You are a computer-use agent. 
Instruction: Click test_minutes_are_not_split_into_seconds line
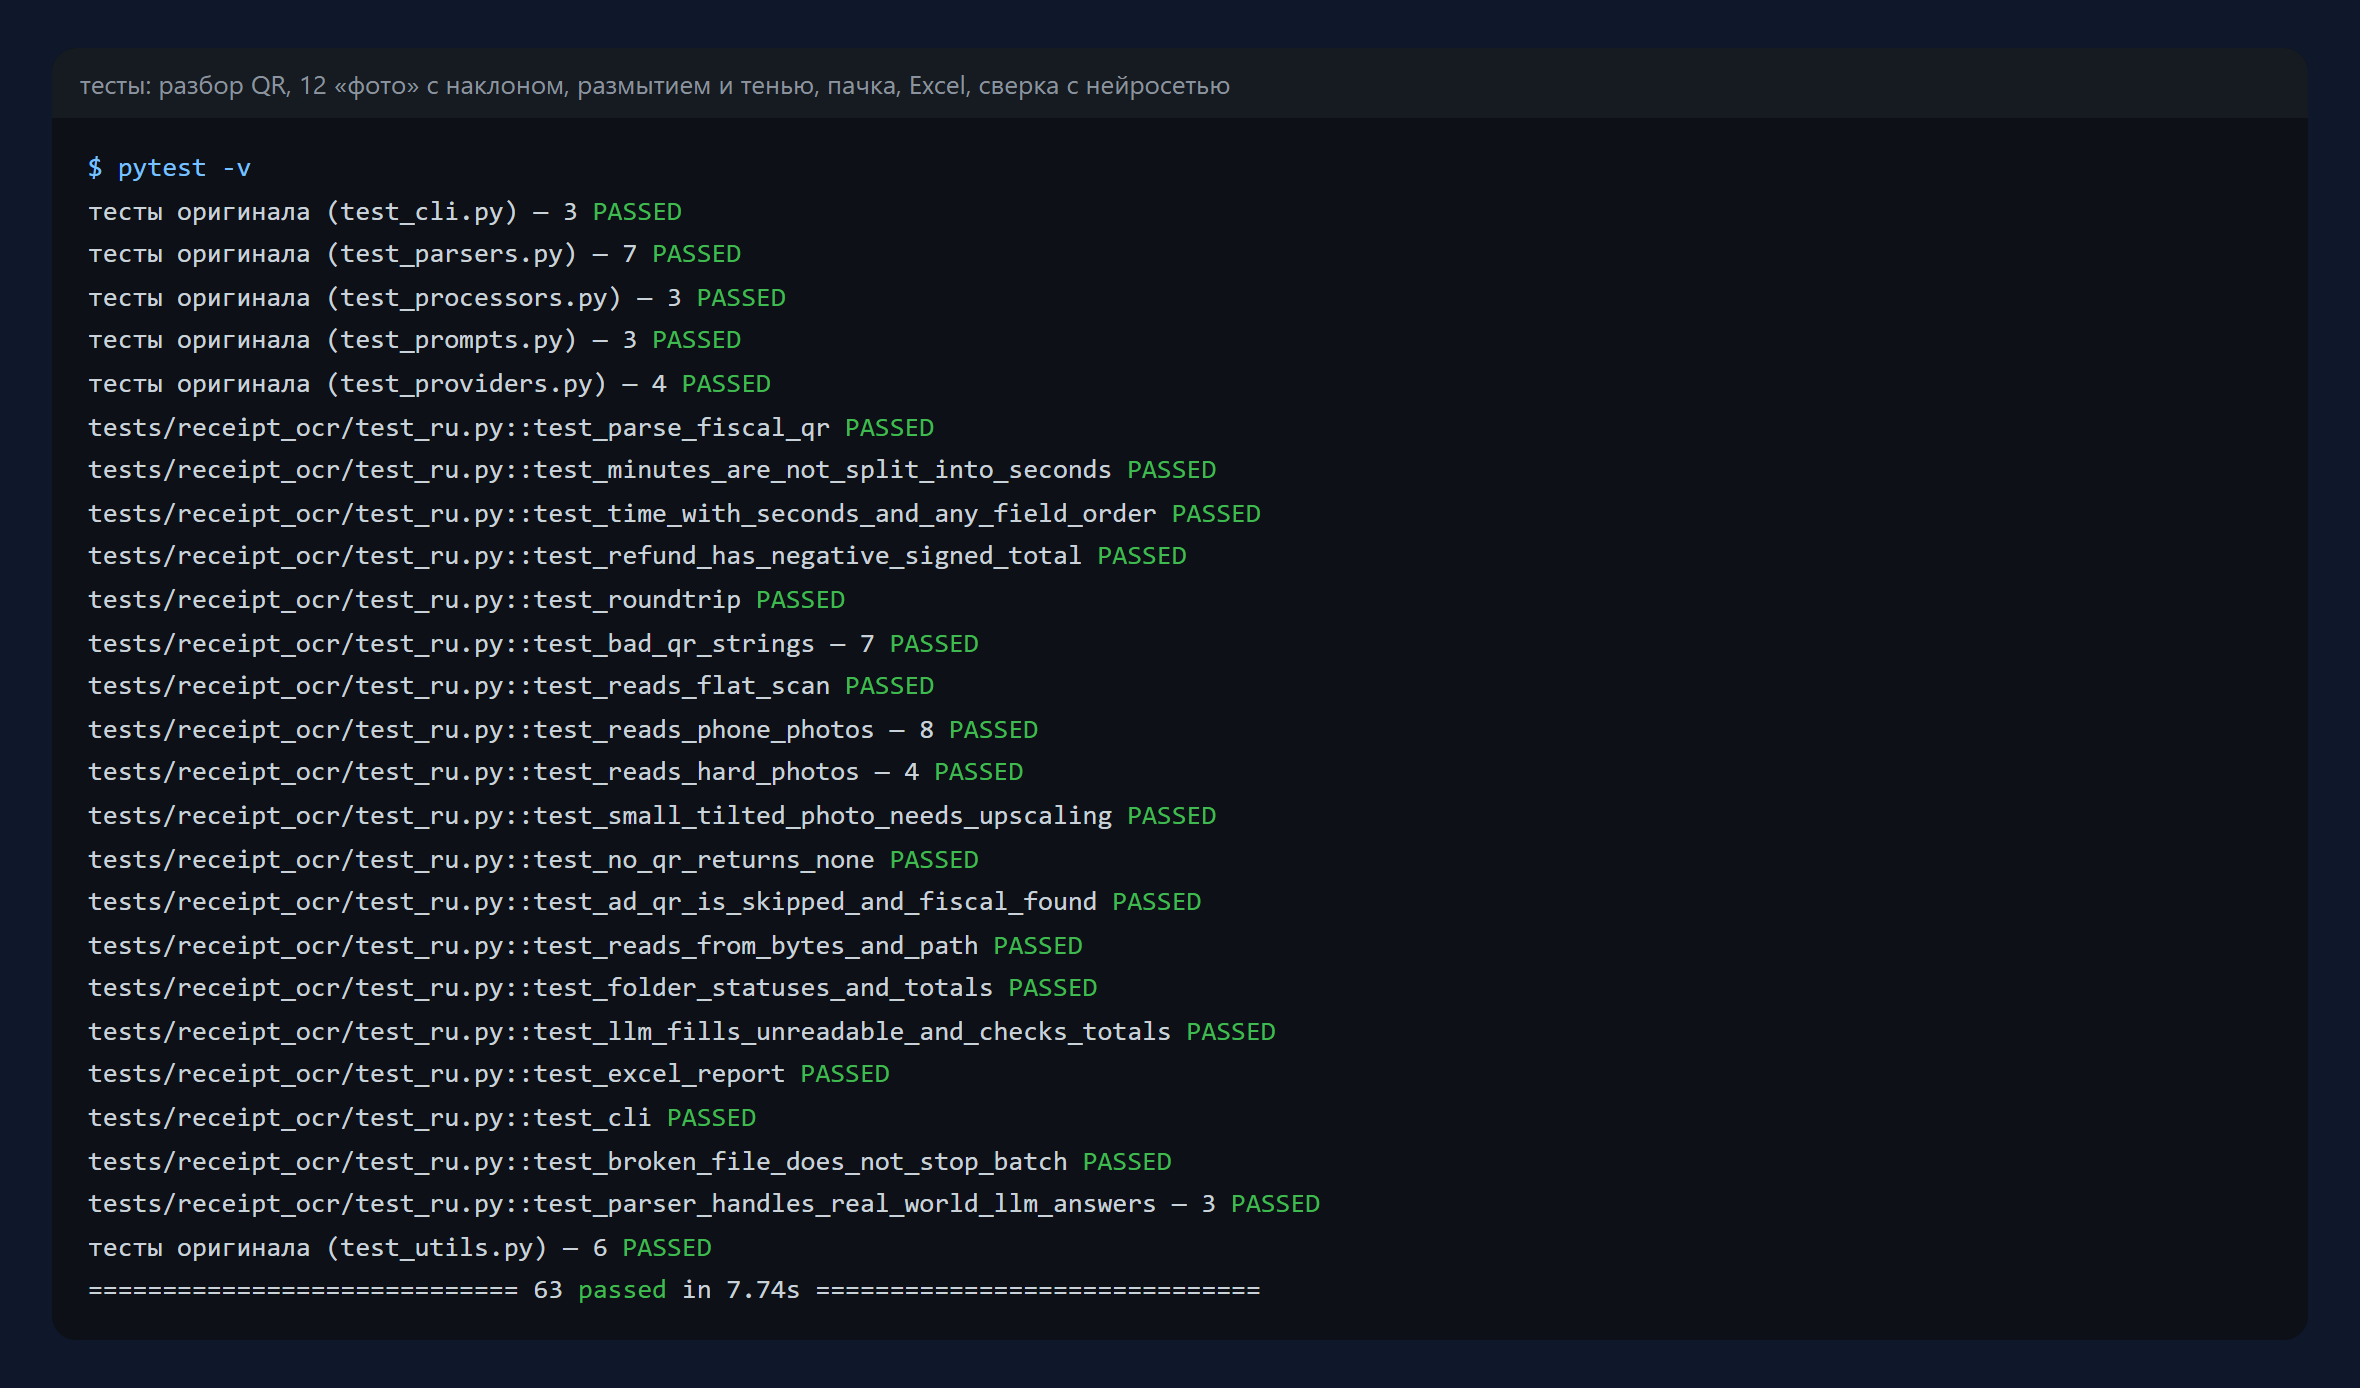tap(652, 470)
